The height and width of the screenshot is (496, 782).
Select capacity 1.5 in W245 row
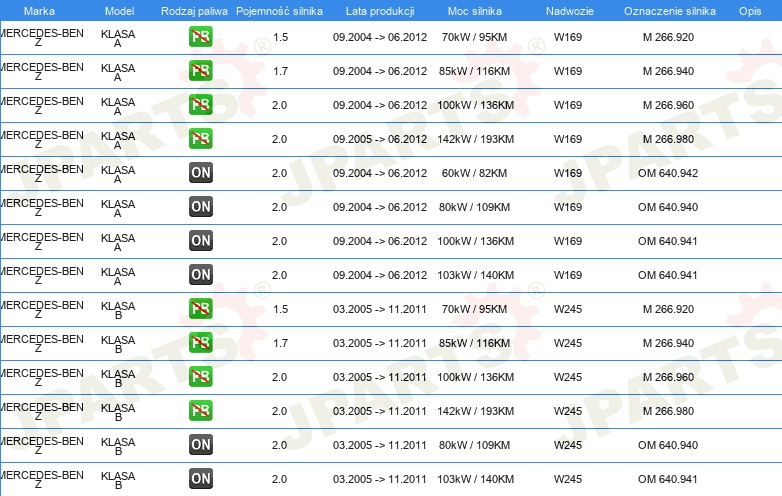280,309
